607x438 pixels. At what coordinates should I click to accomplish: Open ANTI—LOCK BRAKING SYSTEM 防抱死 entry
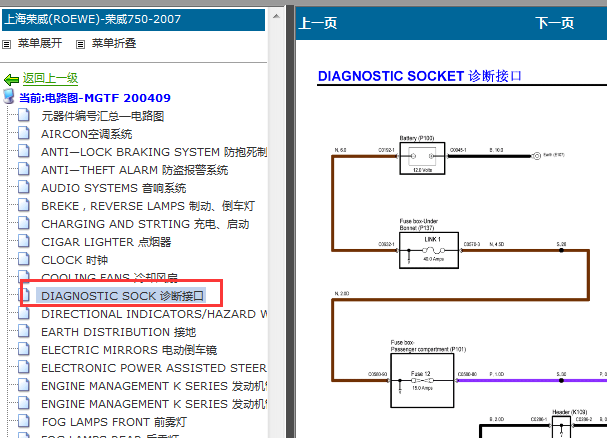point(154,152)
